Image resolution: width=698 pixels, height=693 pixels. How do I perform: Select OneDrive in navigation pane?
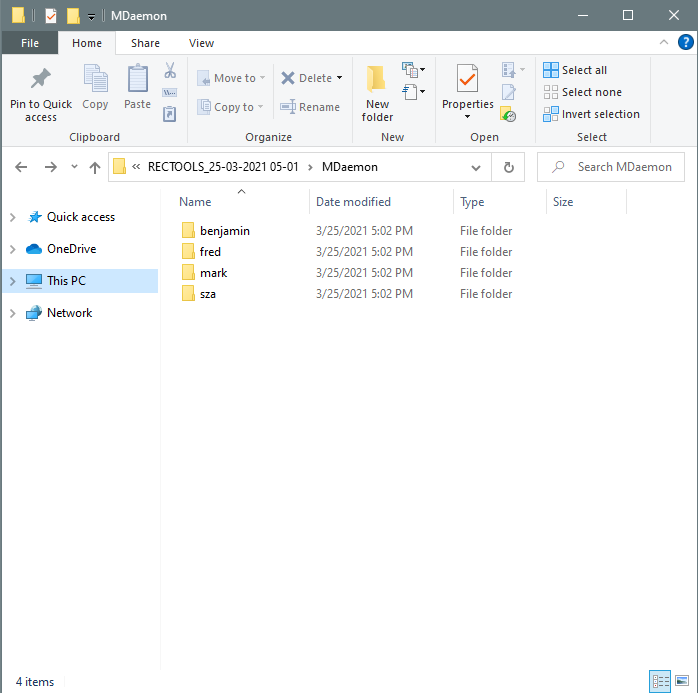tap(72, 249)
